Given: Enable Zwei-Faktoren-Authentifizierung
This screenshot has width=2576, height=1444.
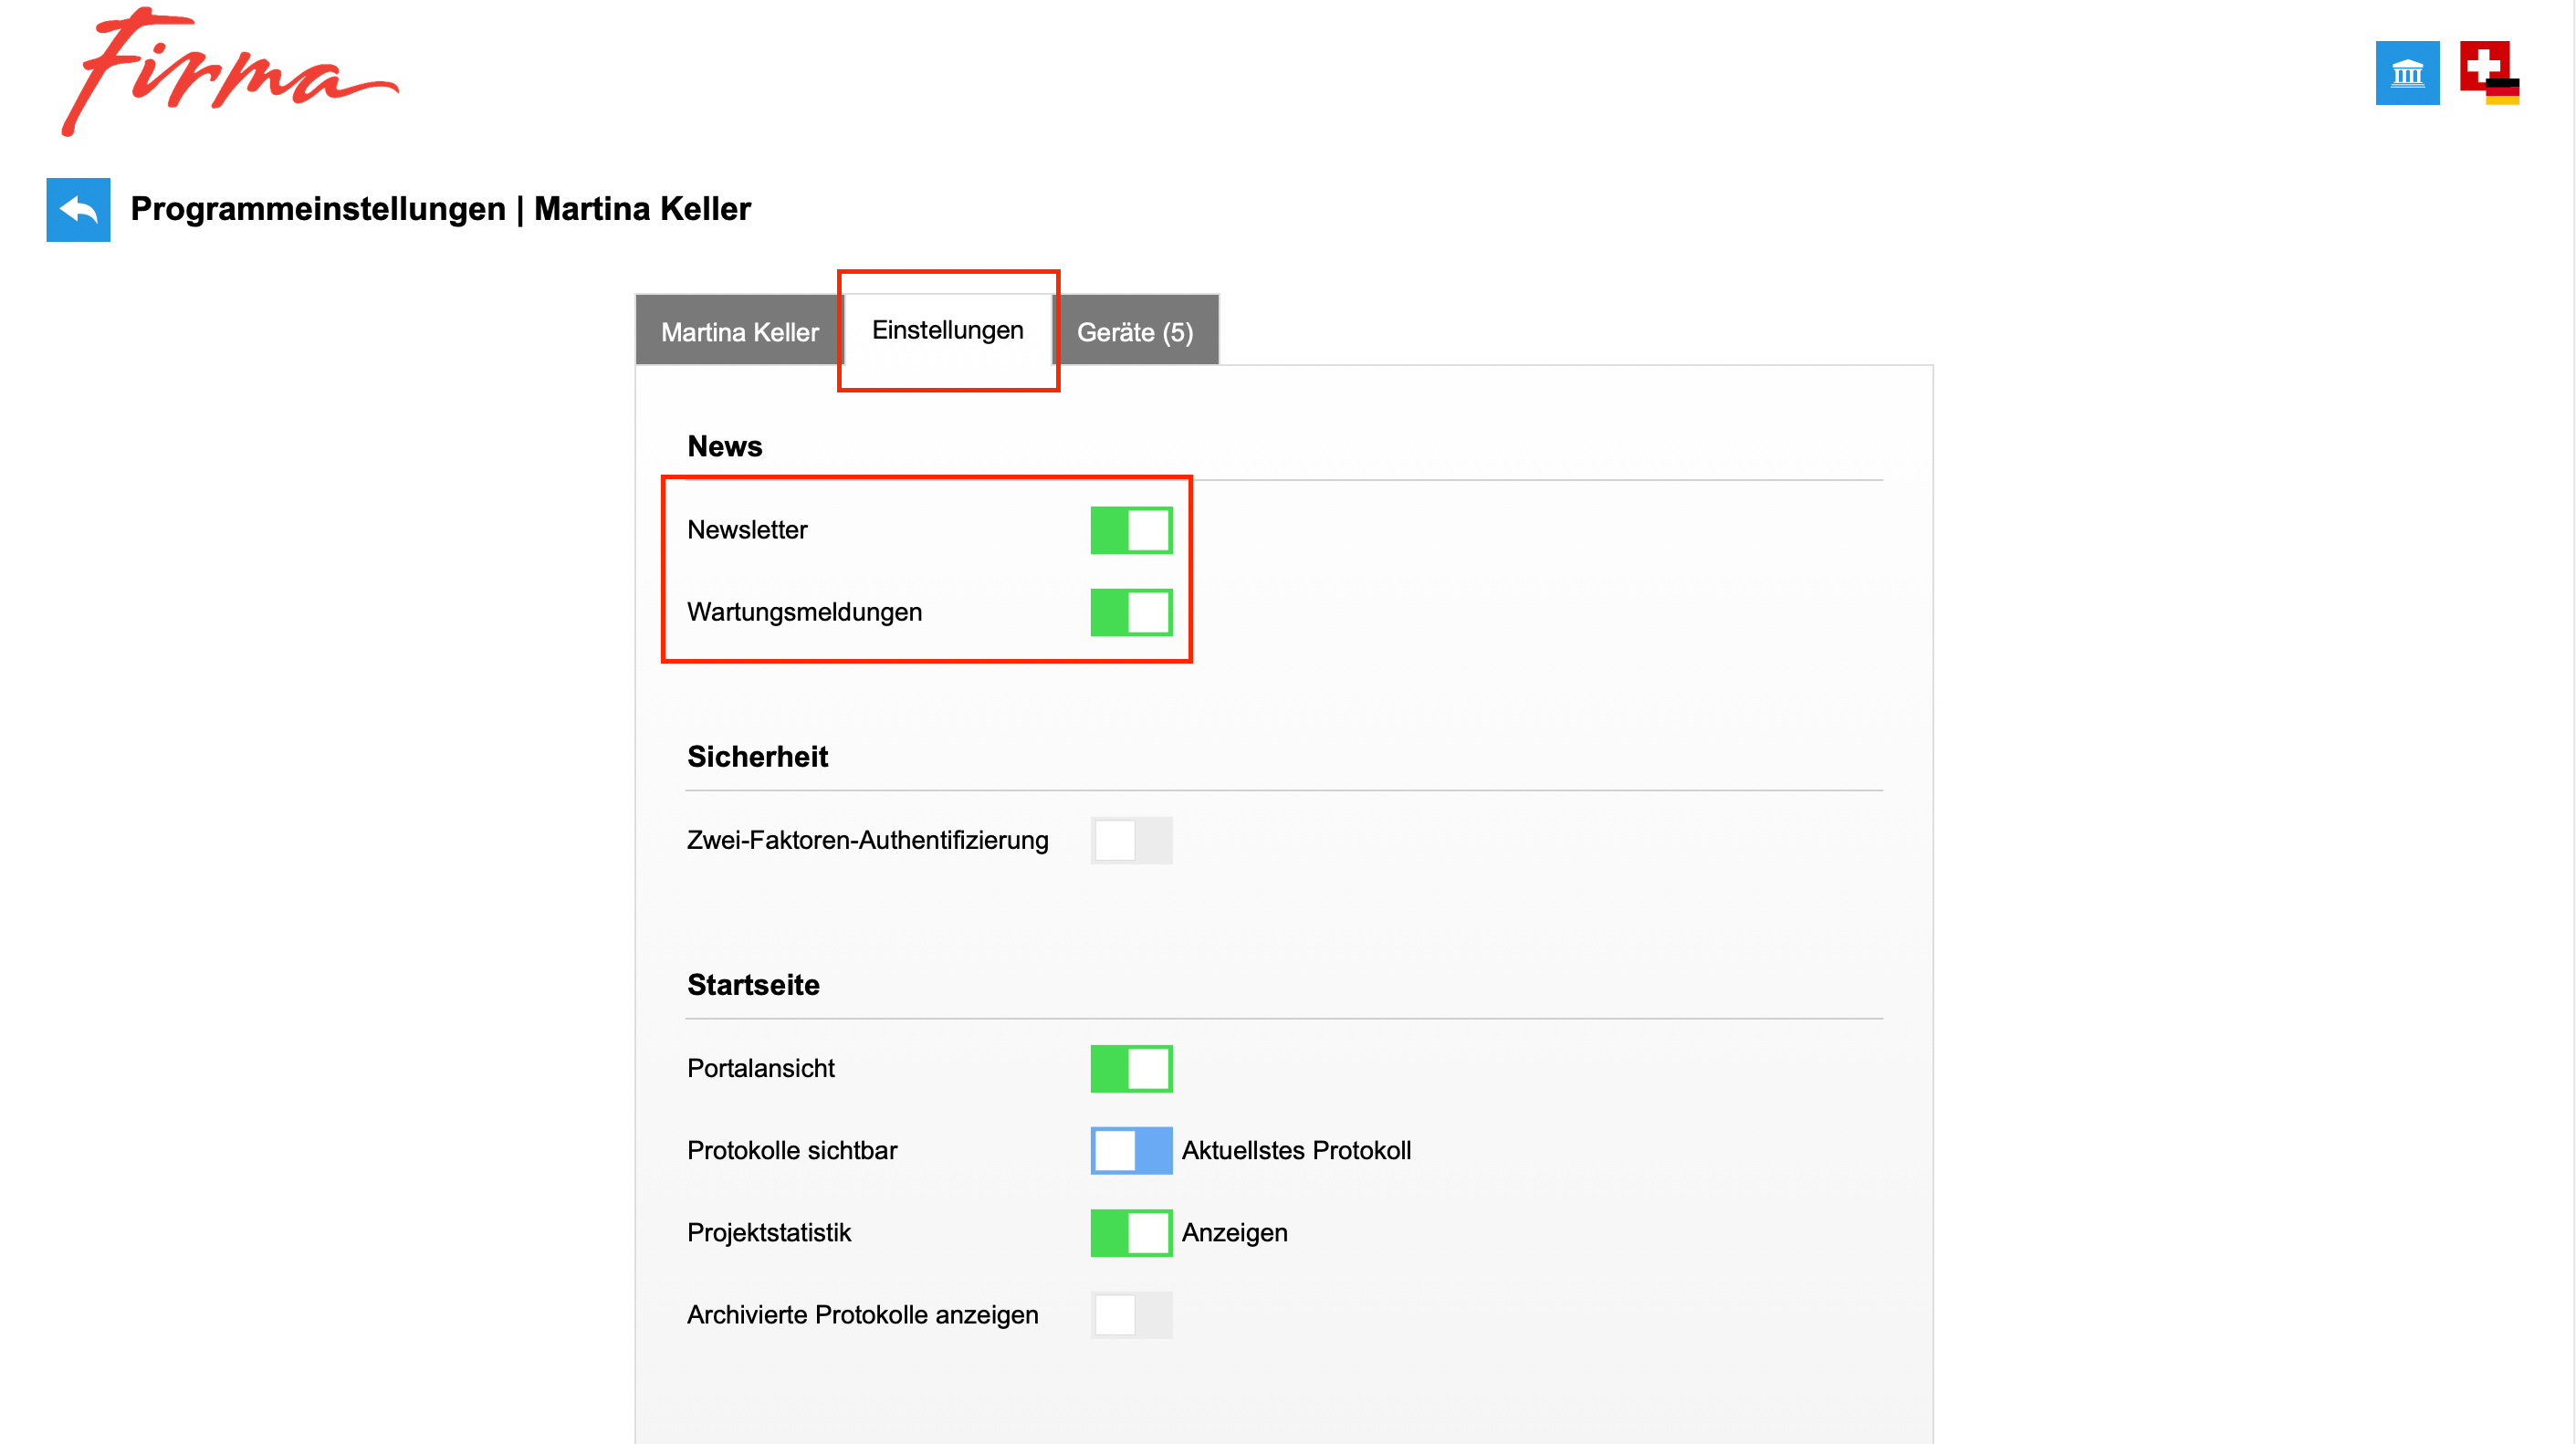Looking at the screenshot, I should 1131,841.
